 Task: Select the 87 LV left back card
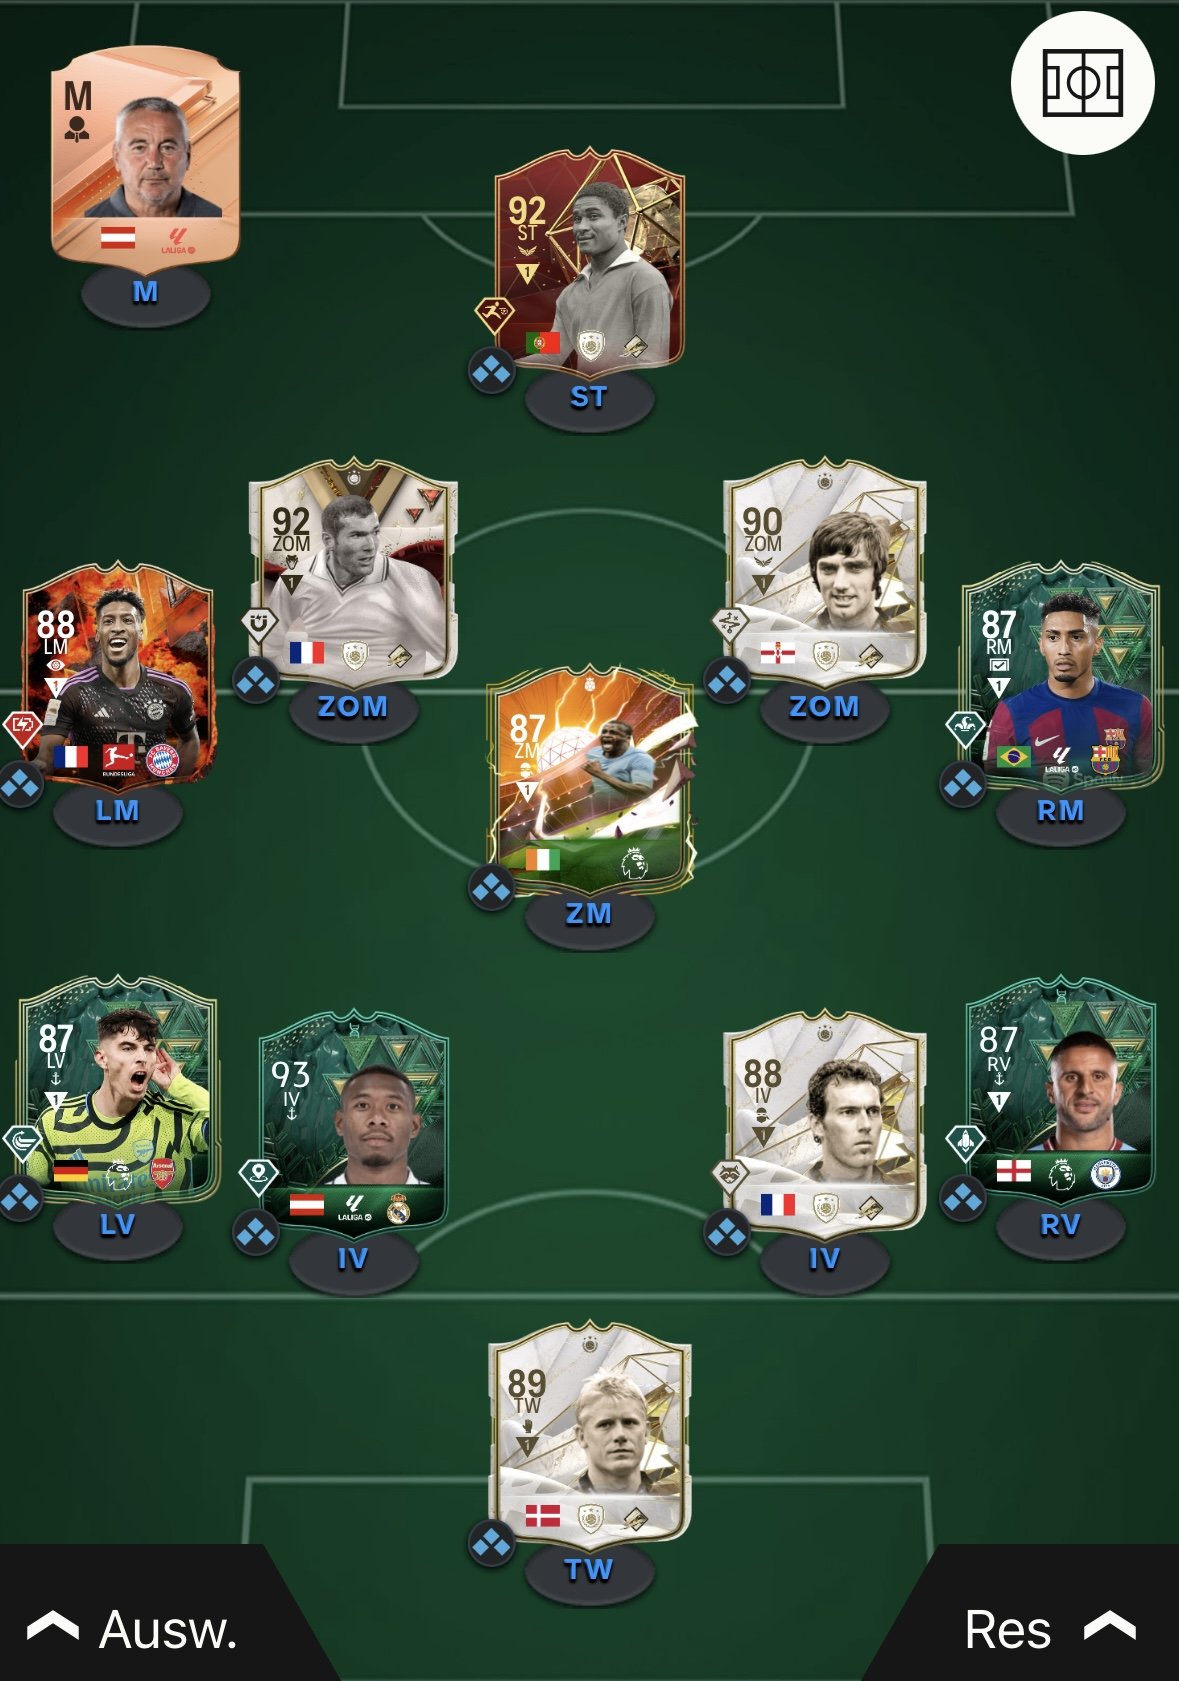(117, 1088)
